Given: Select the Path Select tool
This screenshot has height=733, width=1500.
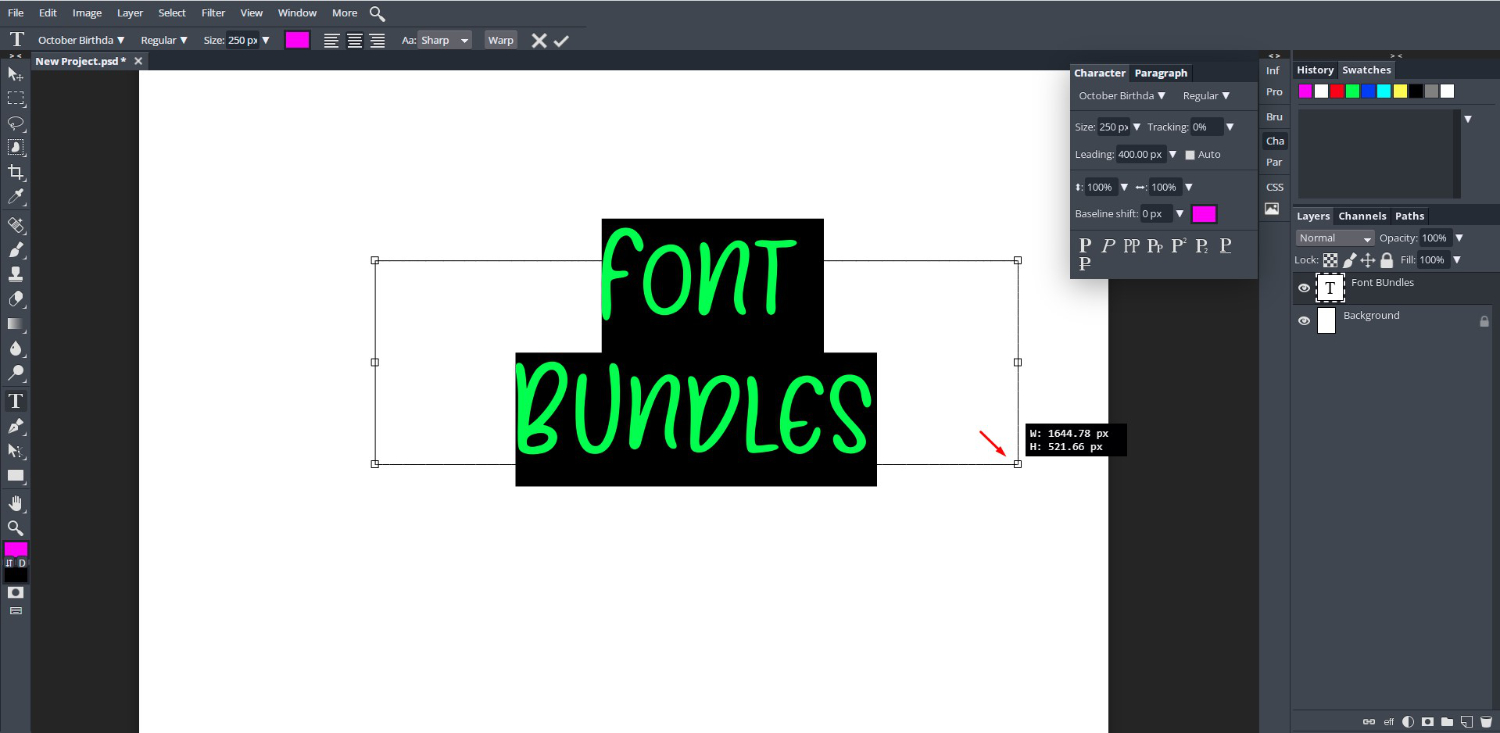Looking at the screenshot, I should (16, 451).
